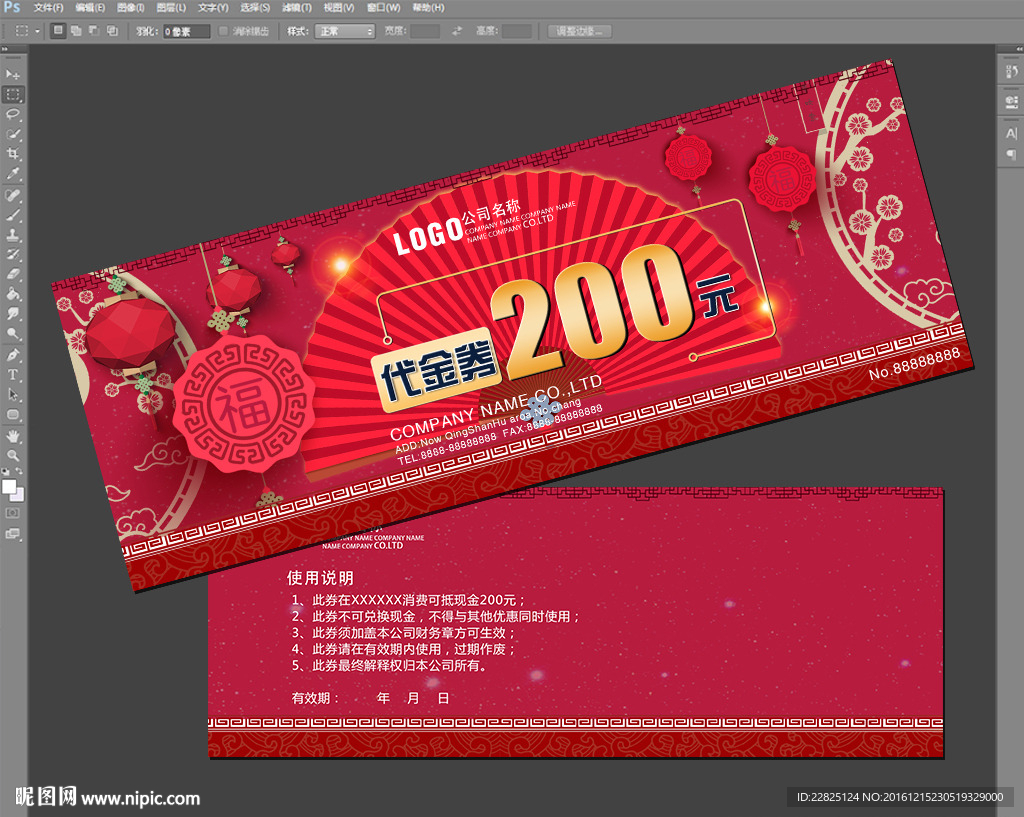The height and width of the screenshot is (817, 1024).
Task: Swap foreground and background colors
Action: pos(19,472)
